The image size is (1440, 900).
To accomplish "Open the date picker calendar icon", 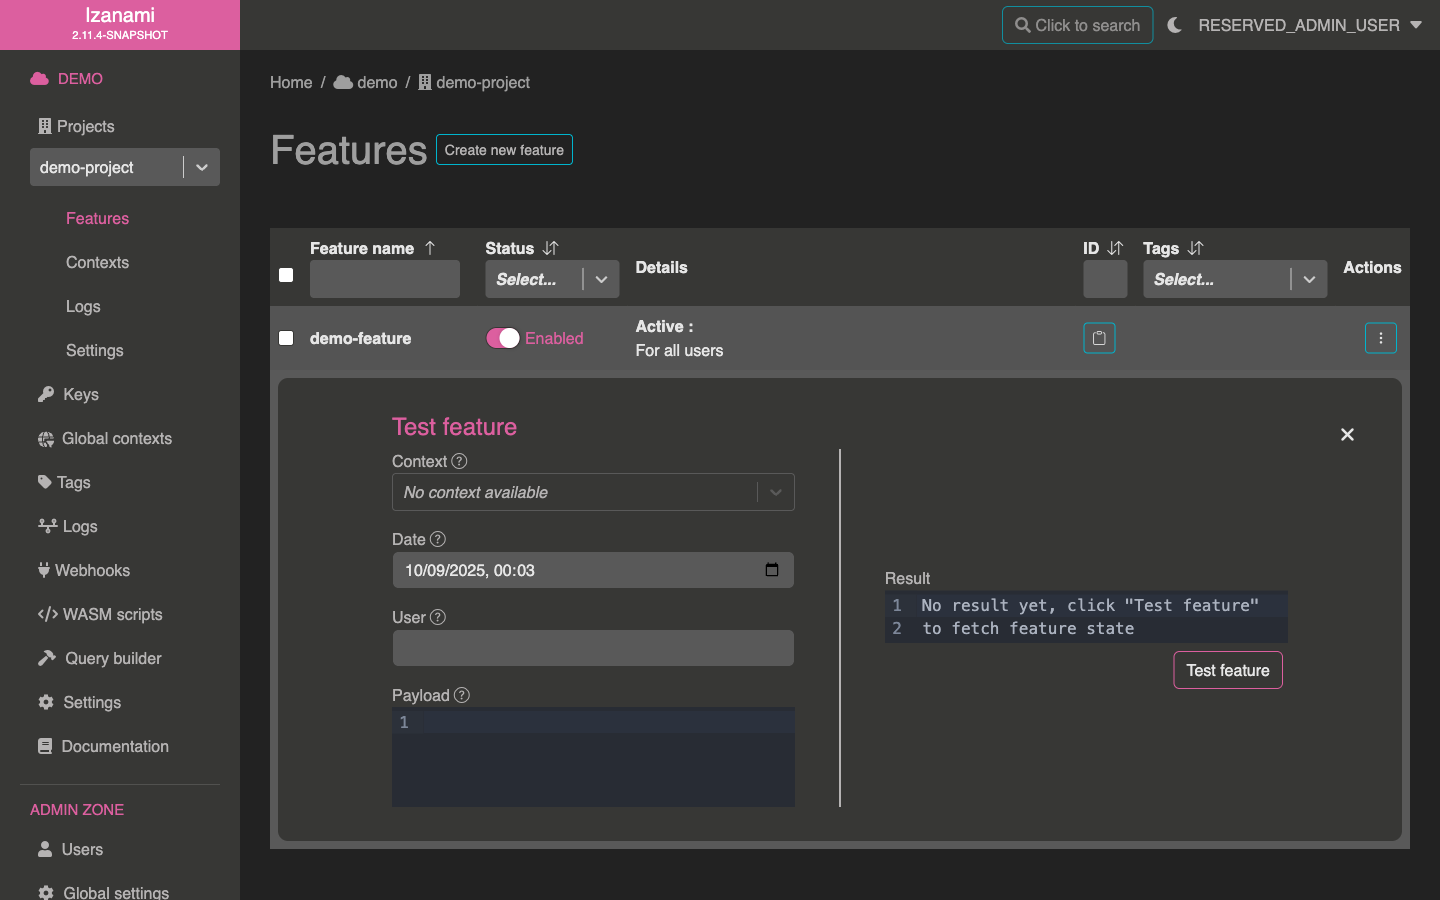I will [x=771, y=570].
